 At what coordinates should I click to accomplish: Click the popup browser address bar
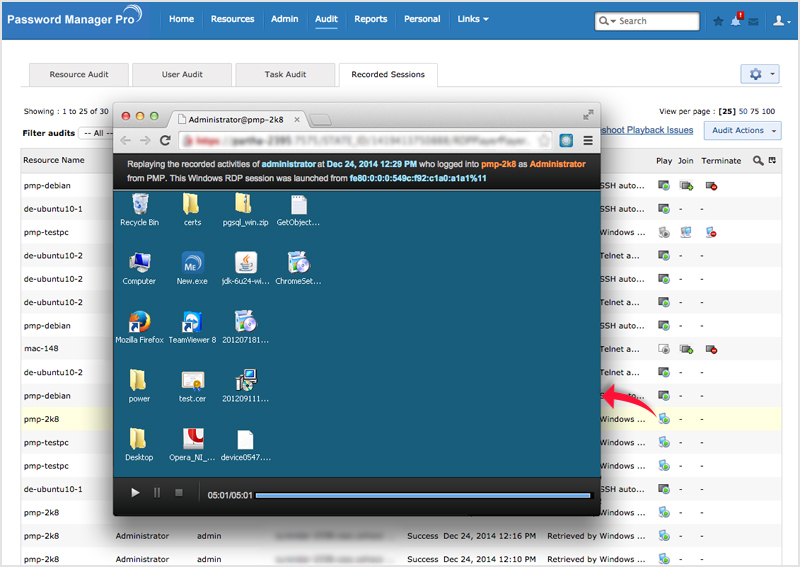pyautogui.click(x=365, y=140)
